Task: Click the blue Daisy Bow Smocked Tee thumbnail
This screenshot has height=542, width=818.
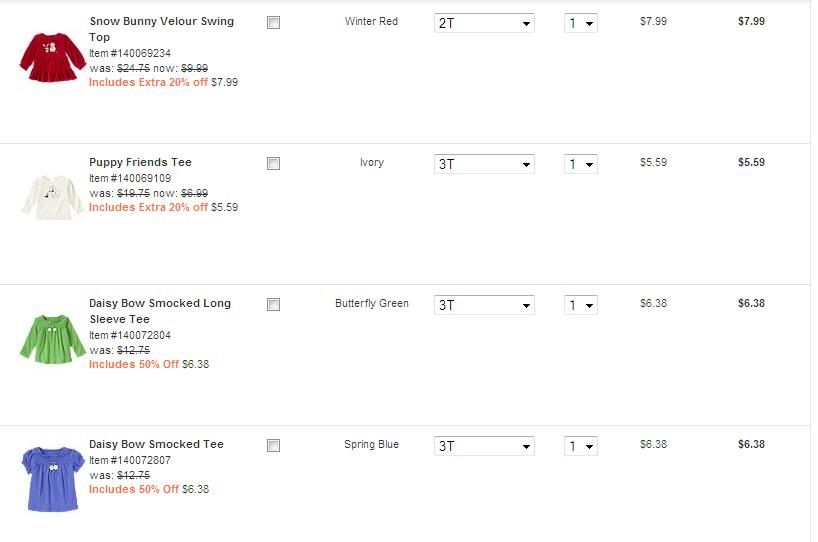Action: [52, 479]
